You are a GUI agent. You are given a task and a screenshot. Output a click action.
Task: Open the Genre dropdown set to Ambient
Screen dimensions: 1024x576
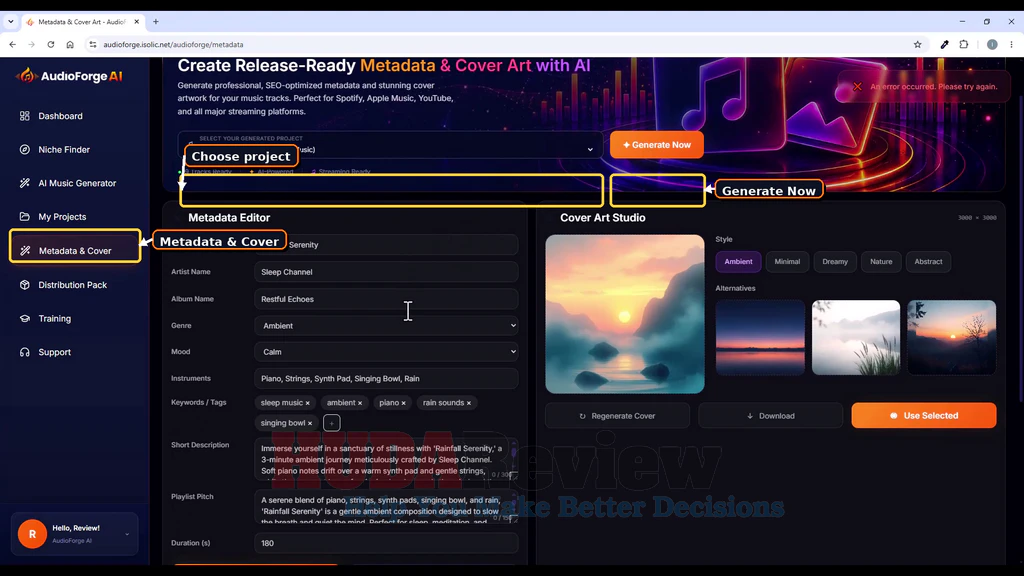(x=386, y=325)
